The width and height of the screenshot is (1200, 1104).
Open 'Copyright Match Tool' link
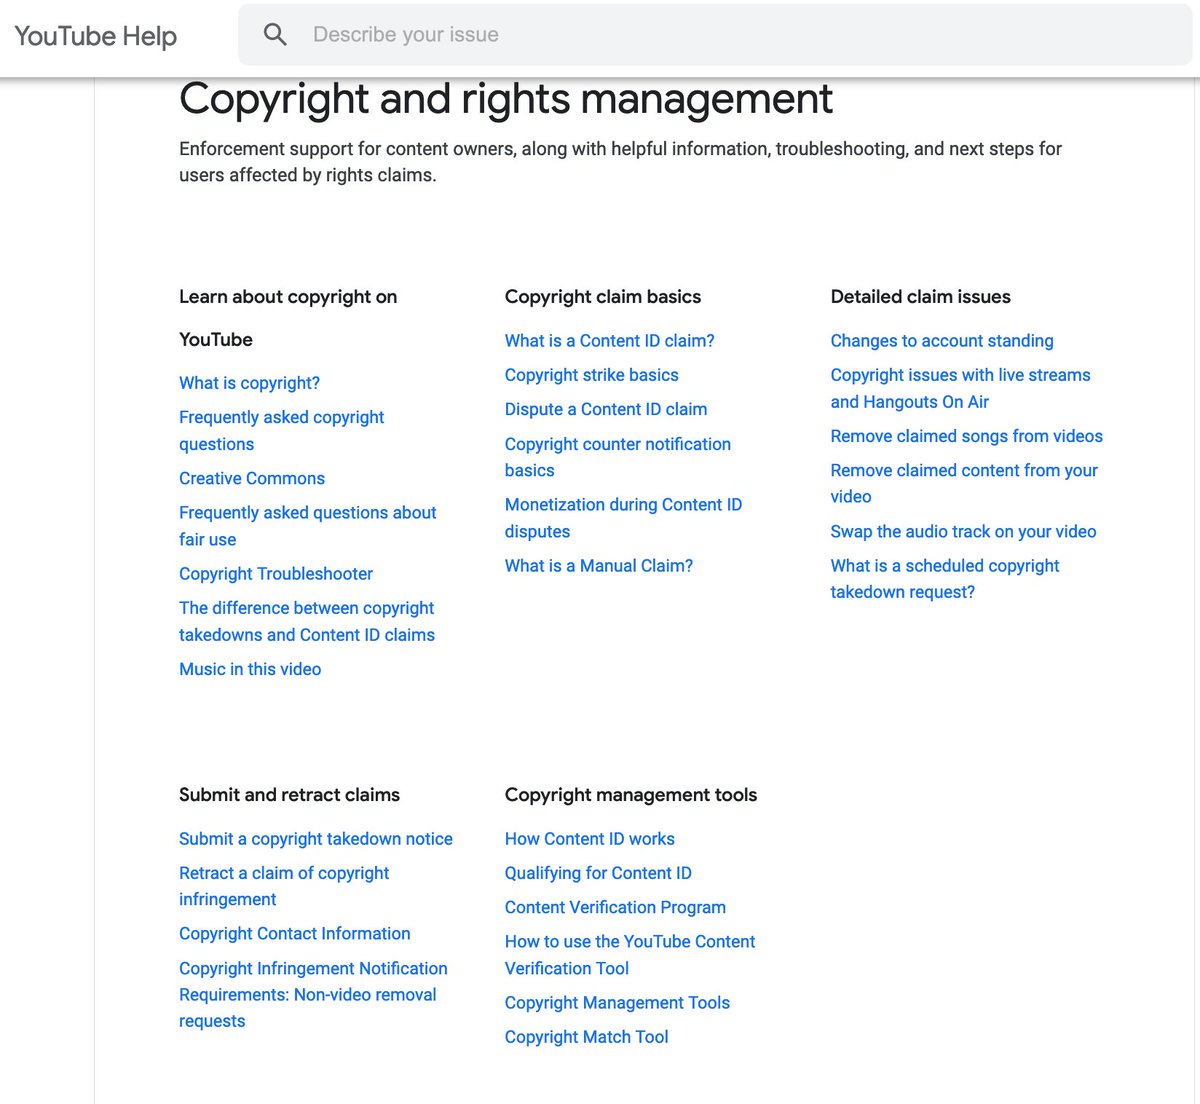tap(587, 1037)
